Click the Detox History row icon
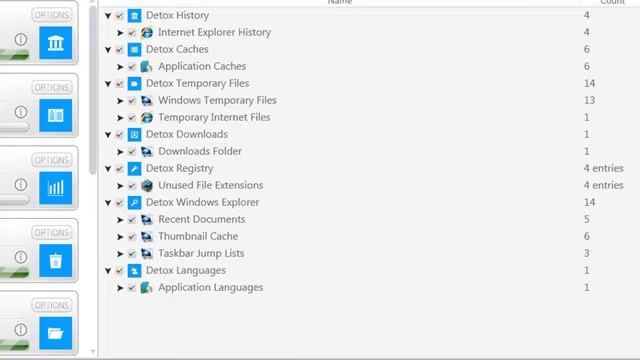Screen dimensions: 640x360 tap(134, 16)
